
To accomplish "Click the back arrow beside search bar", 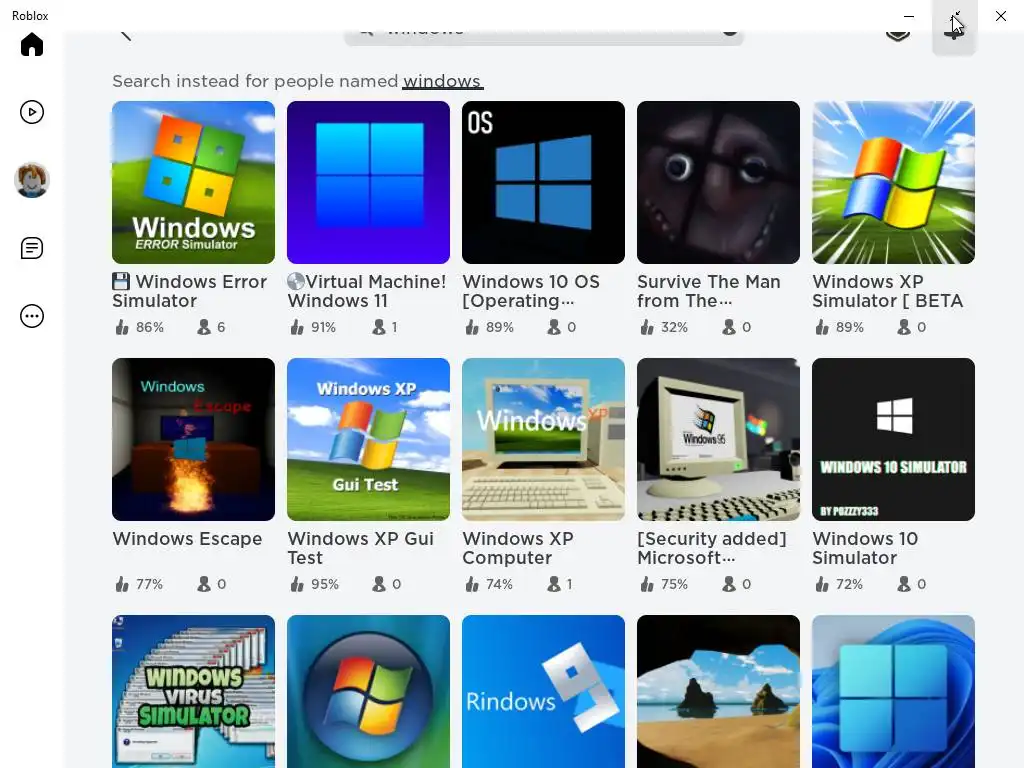I will click(x=126, y=33).
